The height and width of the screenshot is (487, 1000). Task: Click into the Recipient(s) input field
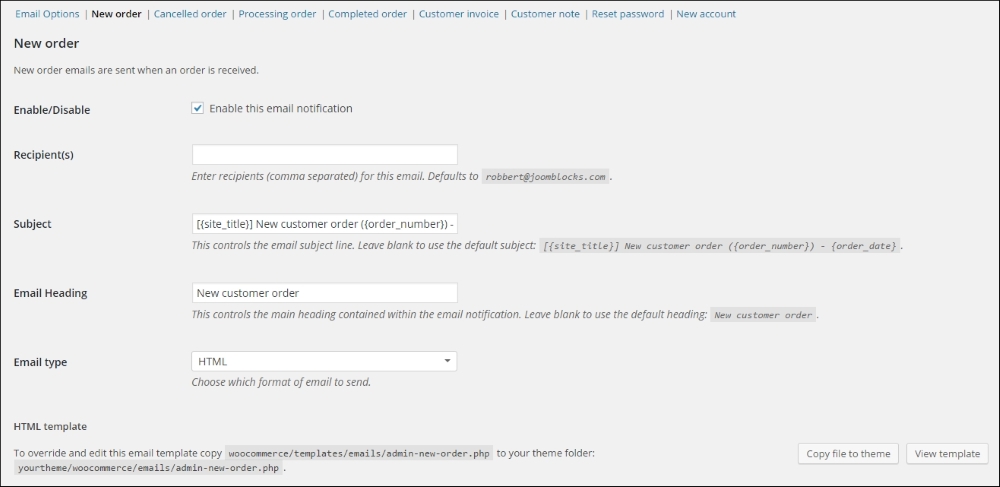click(x=324, y=155)
